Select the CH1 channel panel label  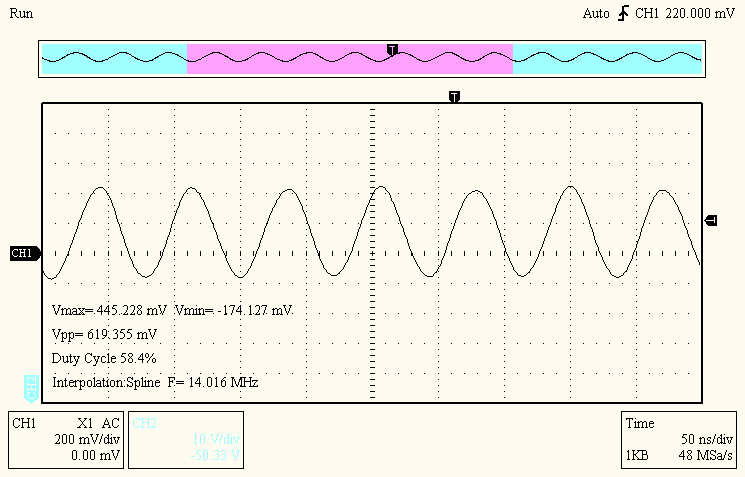coord(24,423)
